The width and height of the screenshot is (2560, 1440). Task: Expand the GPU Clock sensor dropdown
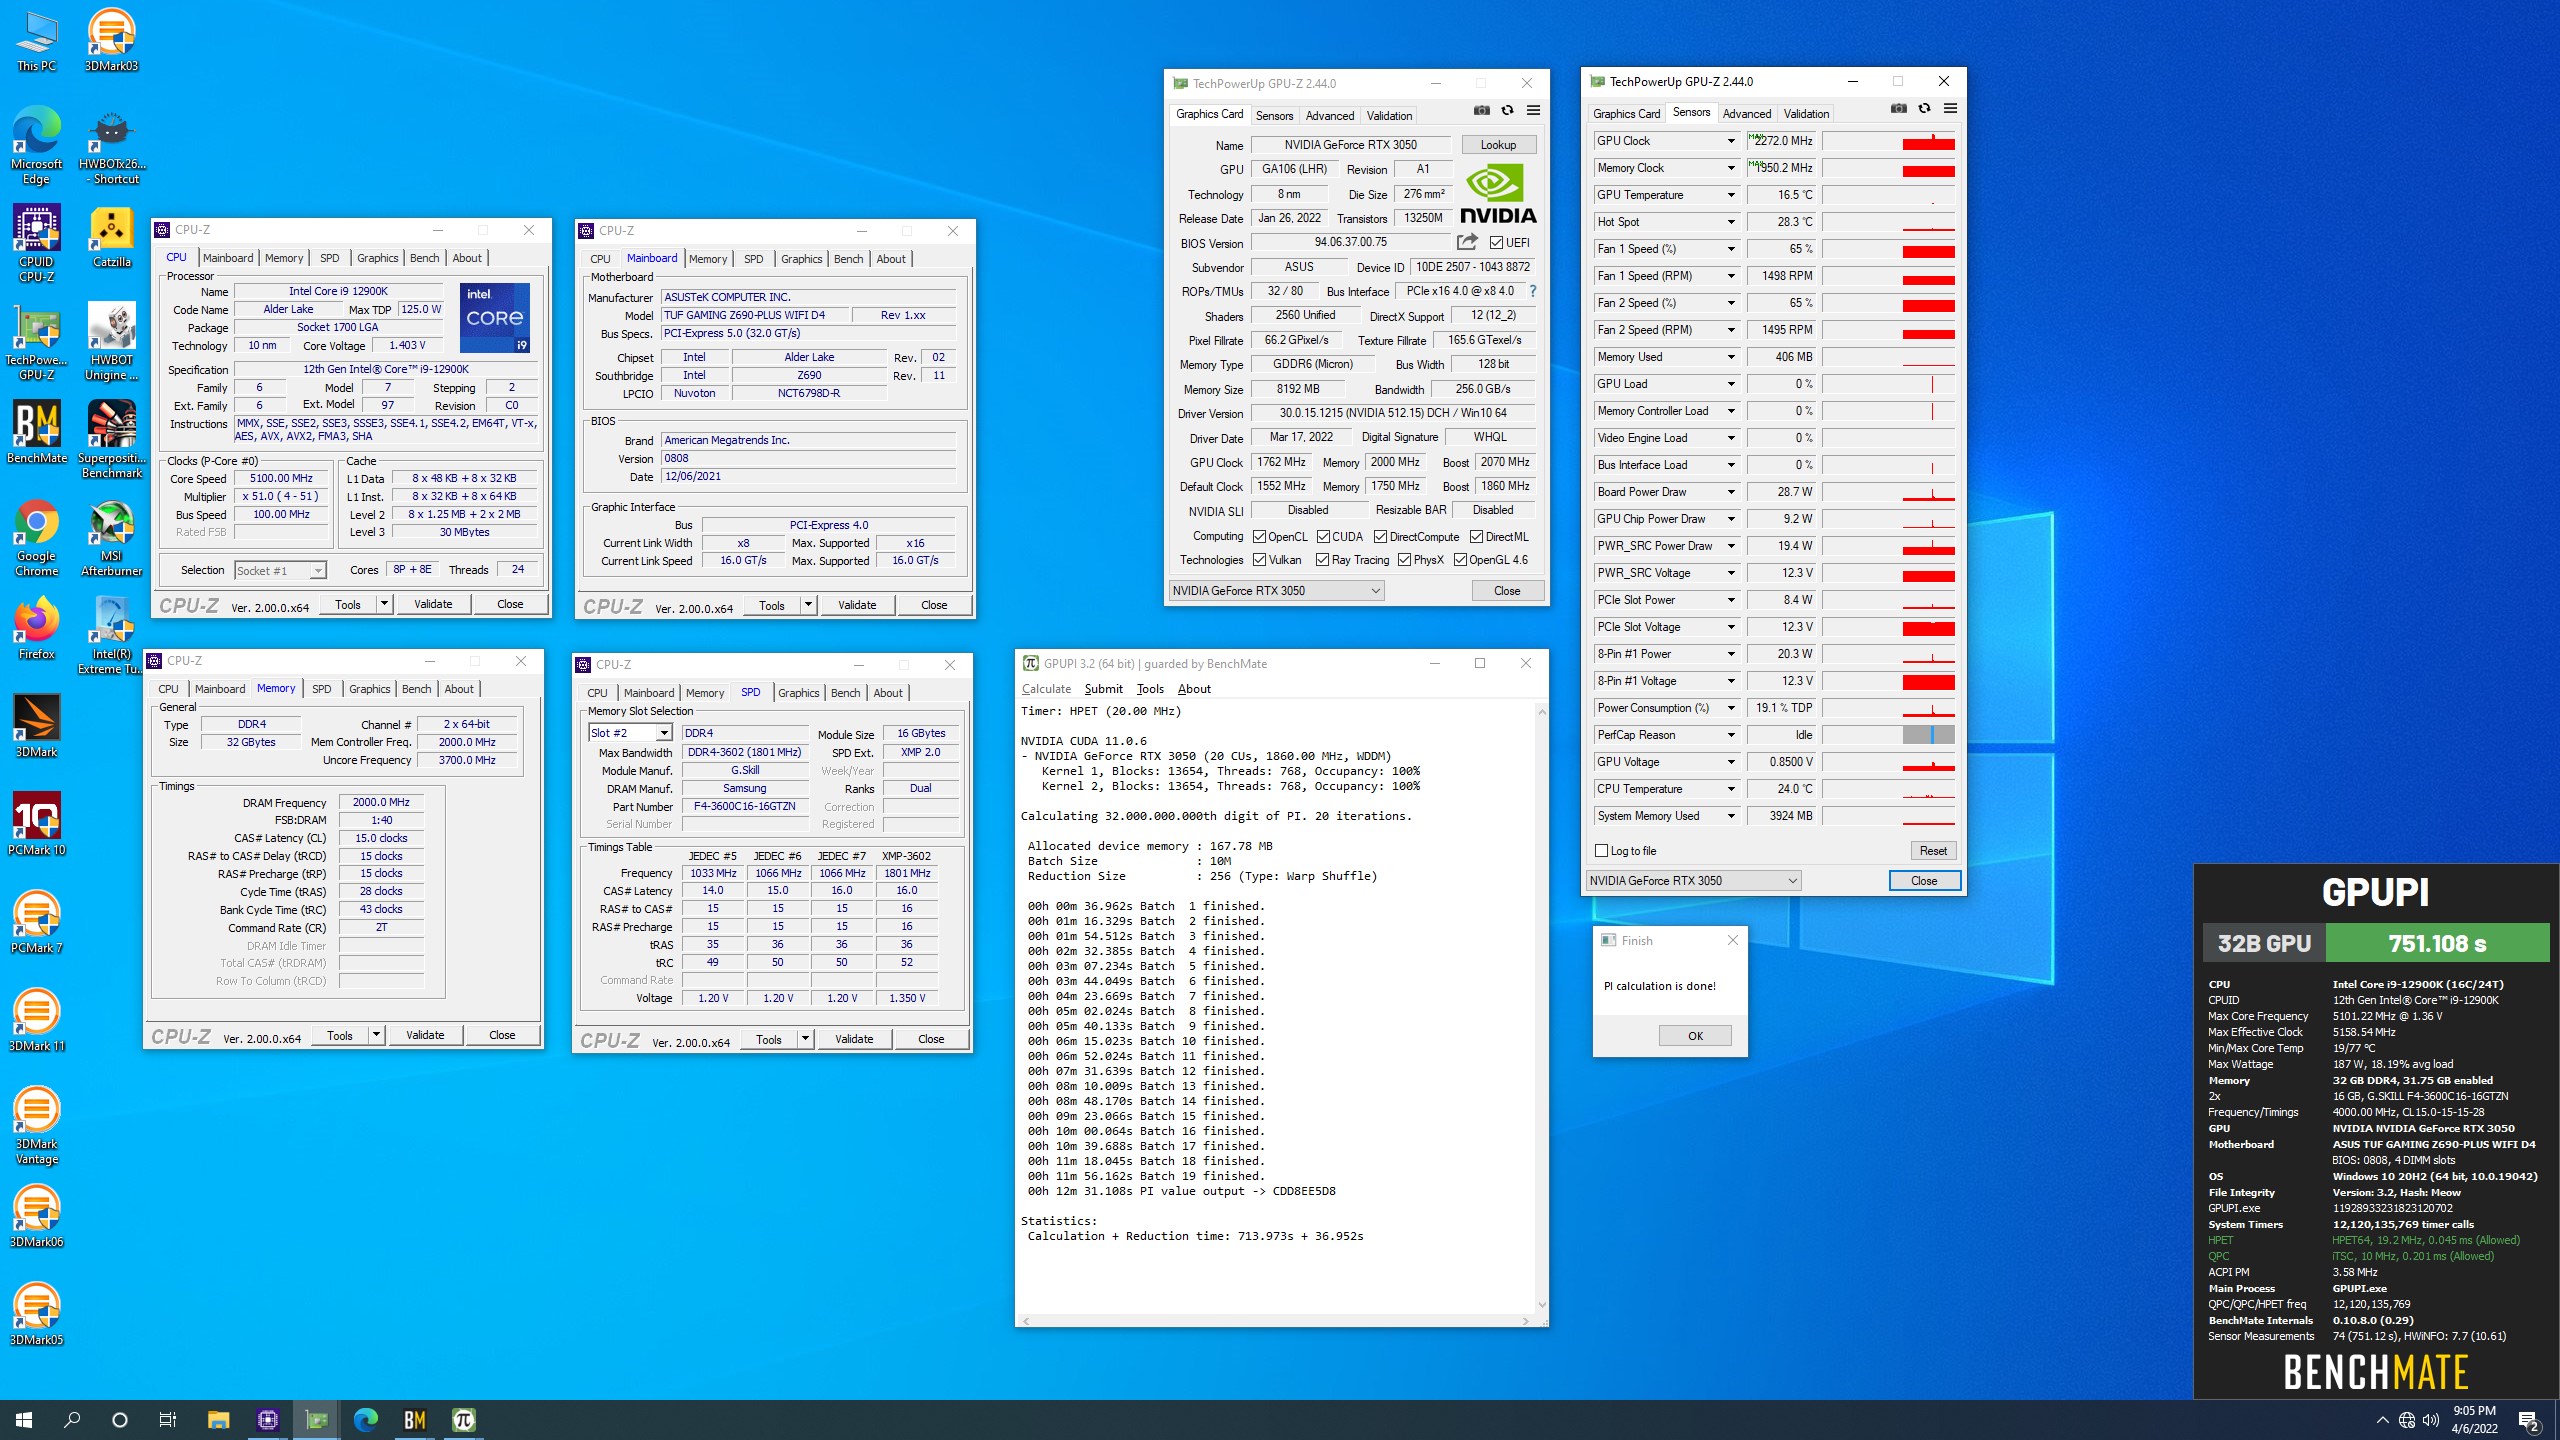[x=1731, y=141]
